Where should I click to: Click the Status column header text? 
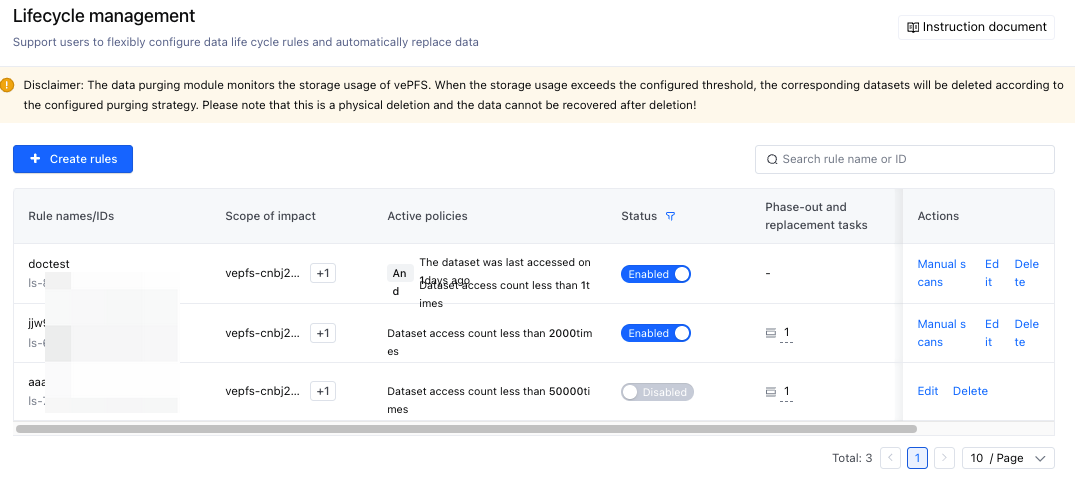(x=639, y=216)
